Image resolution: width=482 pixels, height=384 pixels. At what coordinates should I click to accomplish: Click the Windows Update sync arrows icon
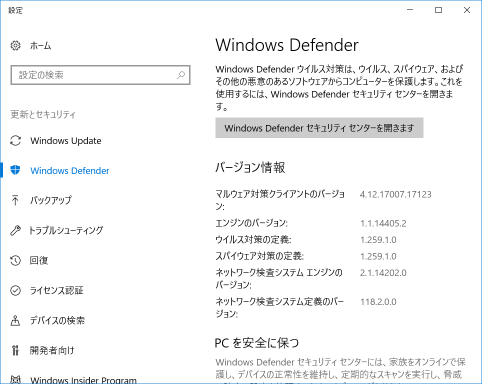tap(15, 141)
